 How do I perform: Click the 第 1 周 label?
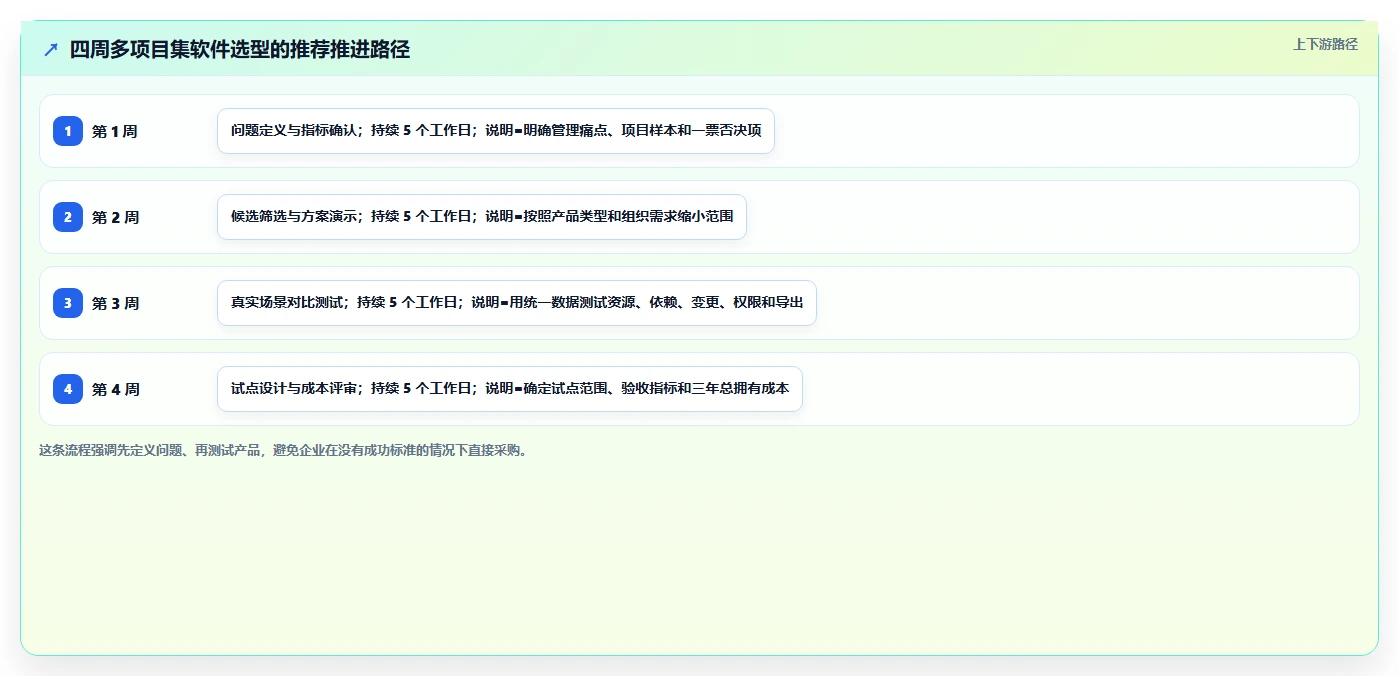coord(115,131)
